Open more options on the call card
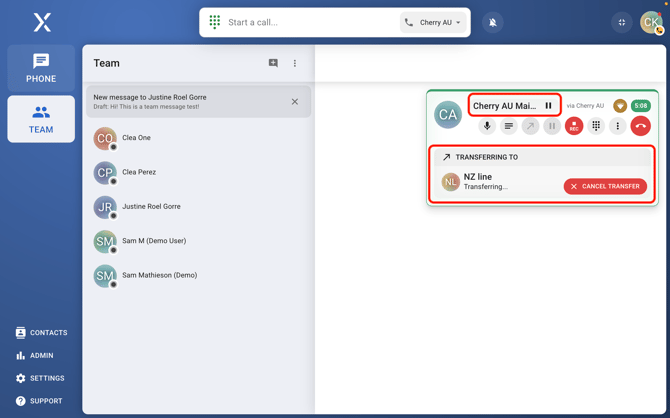670x418 pixels. pos(618,126)
